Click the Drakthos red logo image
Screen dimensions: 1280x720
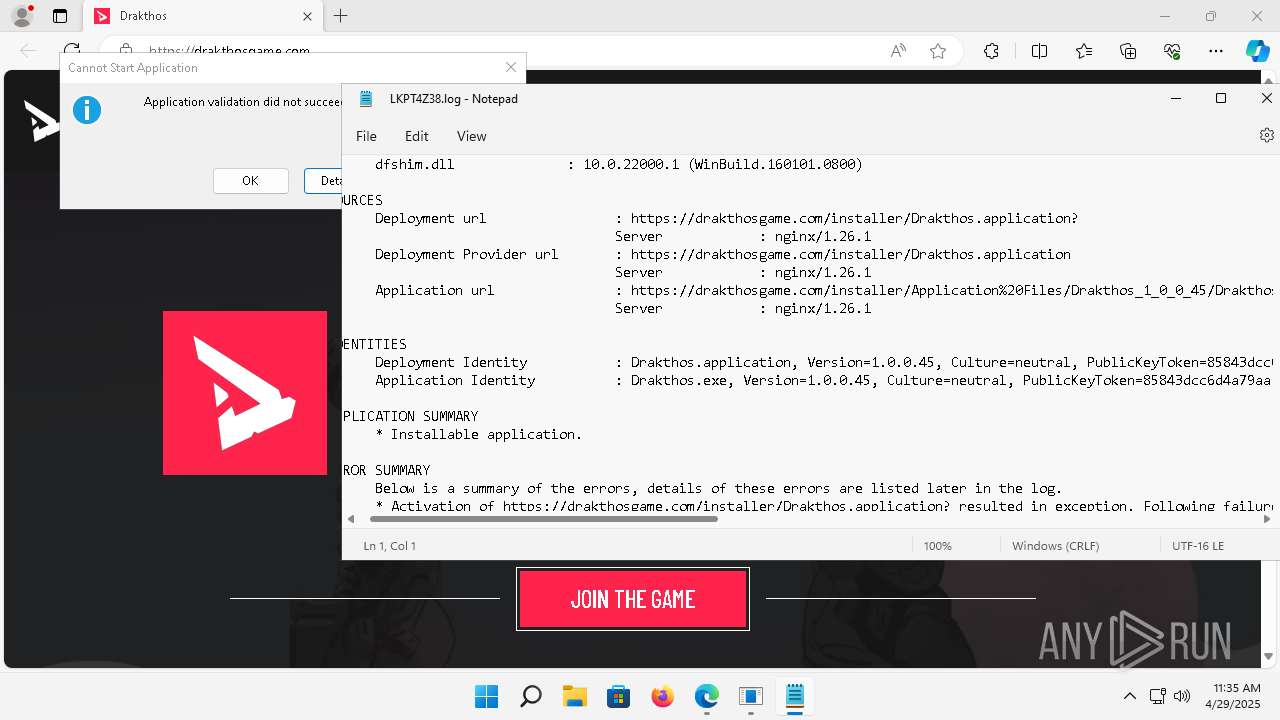245,393
